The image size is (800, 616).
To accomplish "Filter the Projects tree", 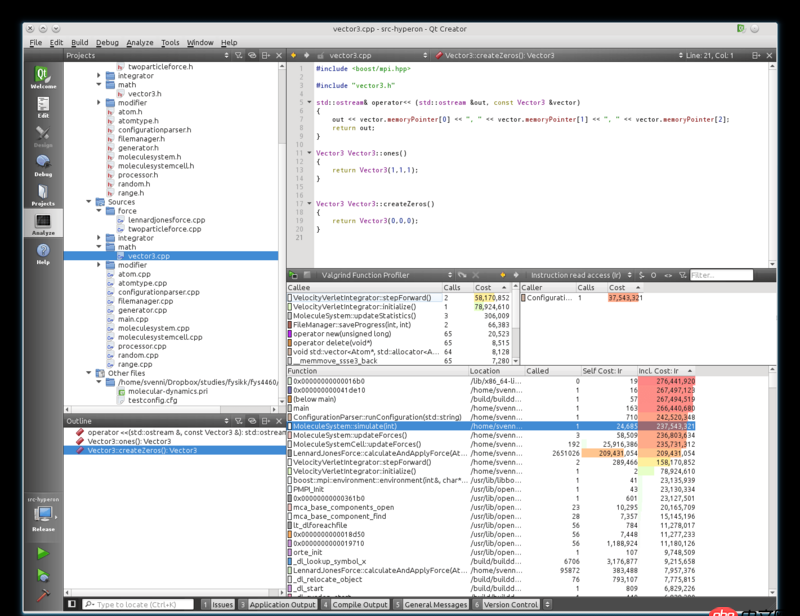I will tap(238, 55).
